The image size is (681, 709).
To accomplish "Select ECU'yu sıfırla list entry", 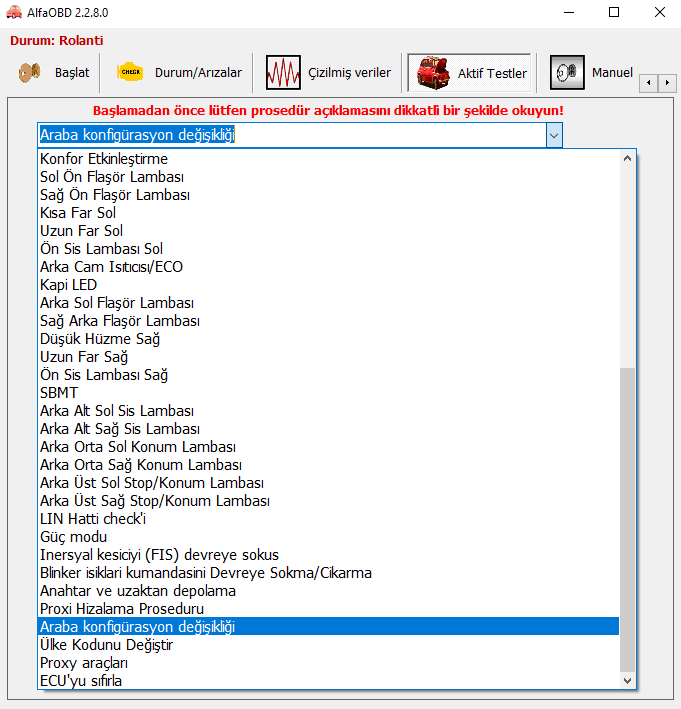I will [81, 681].
